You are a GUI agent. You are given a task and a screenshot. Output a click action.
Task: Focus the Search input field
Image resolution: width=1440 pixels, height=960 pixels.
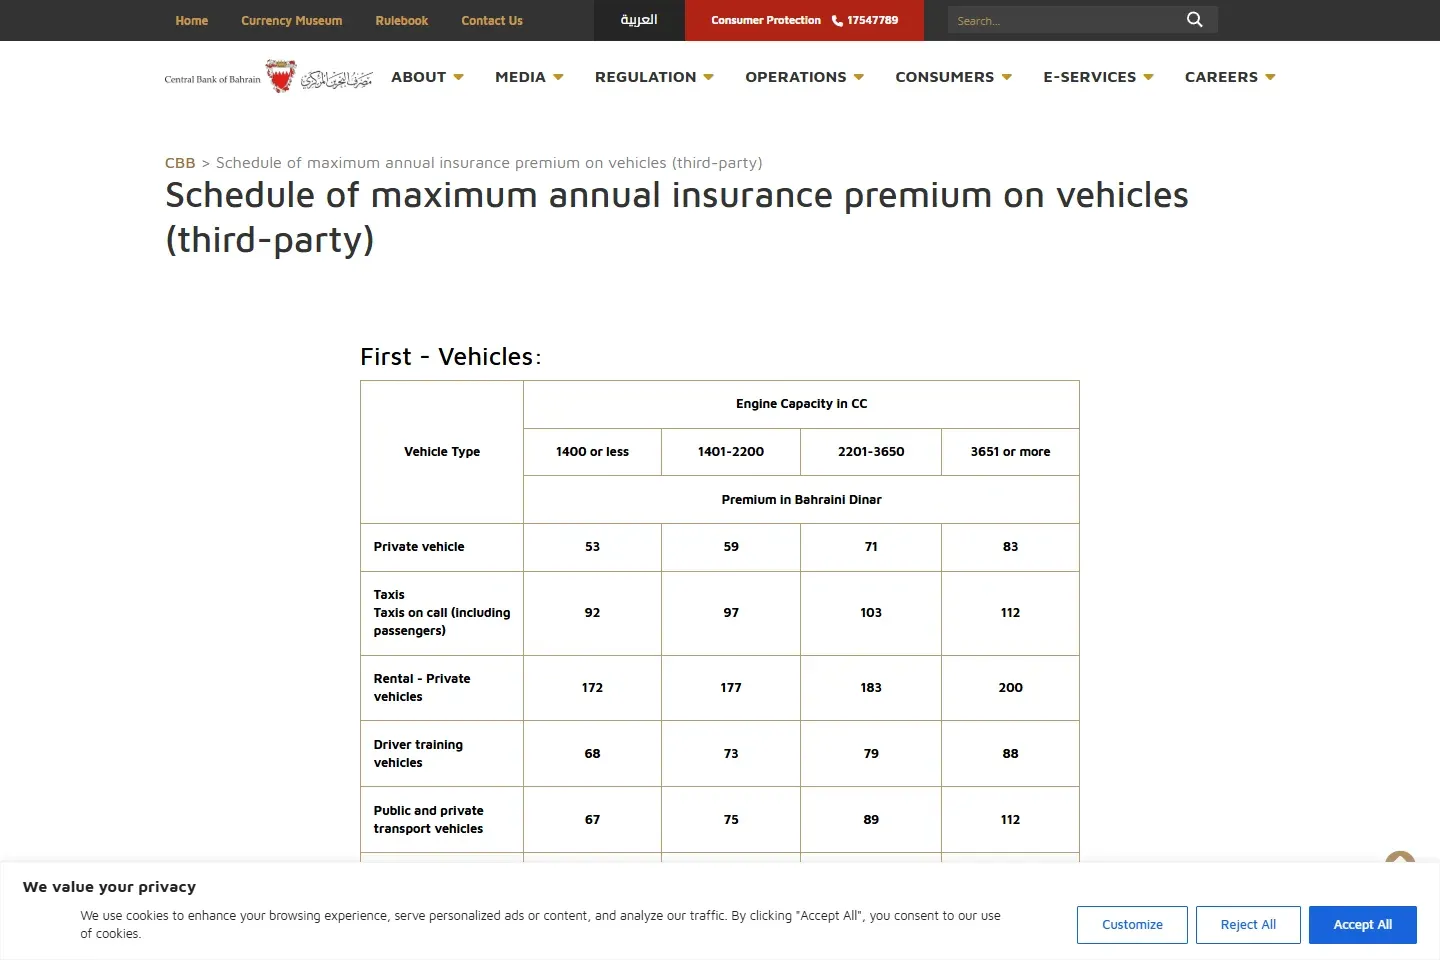[x=1064, y=20]
